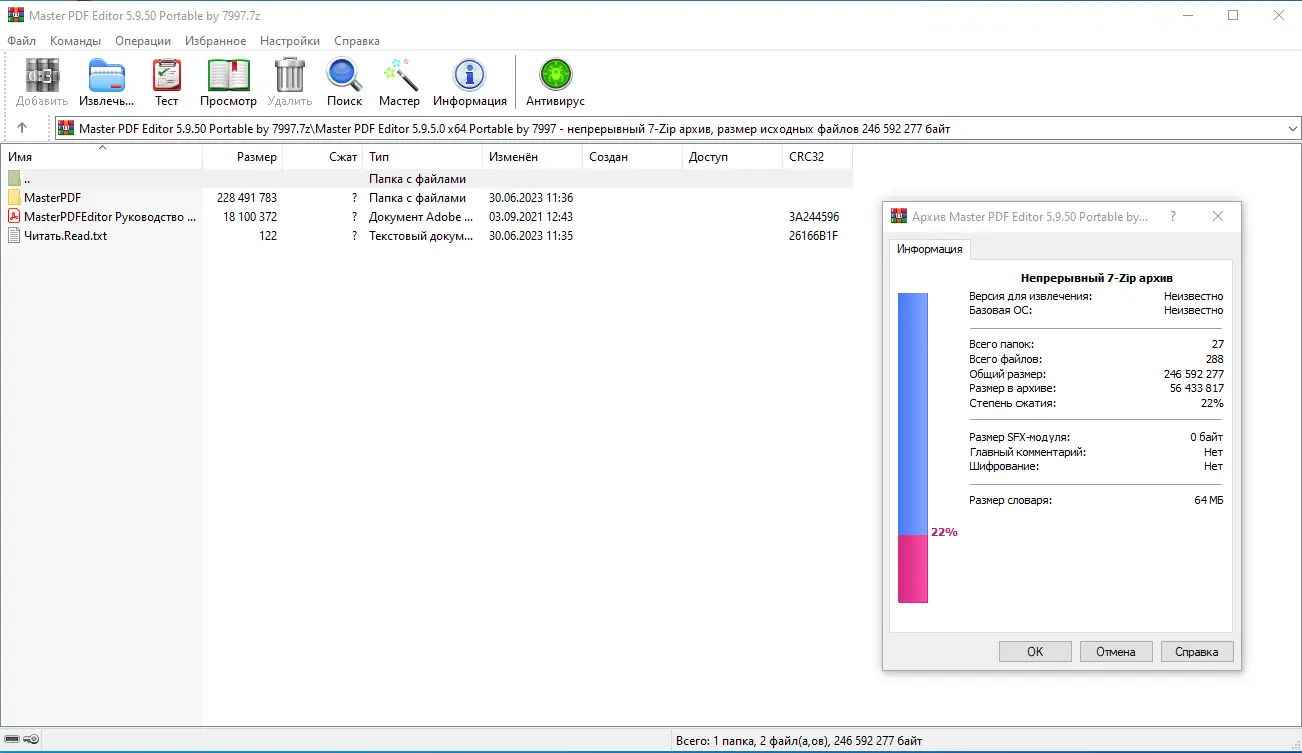Select the Извлечь (Extract) toolbar icon
This screenshot has width=1302, height=753.
106,80
